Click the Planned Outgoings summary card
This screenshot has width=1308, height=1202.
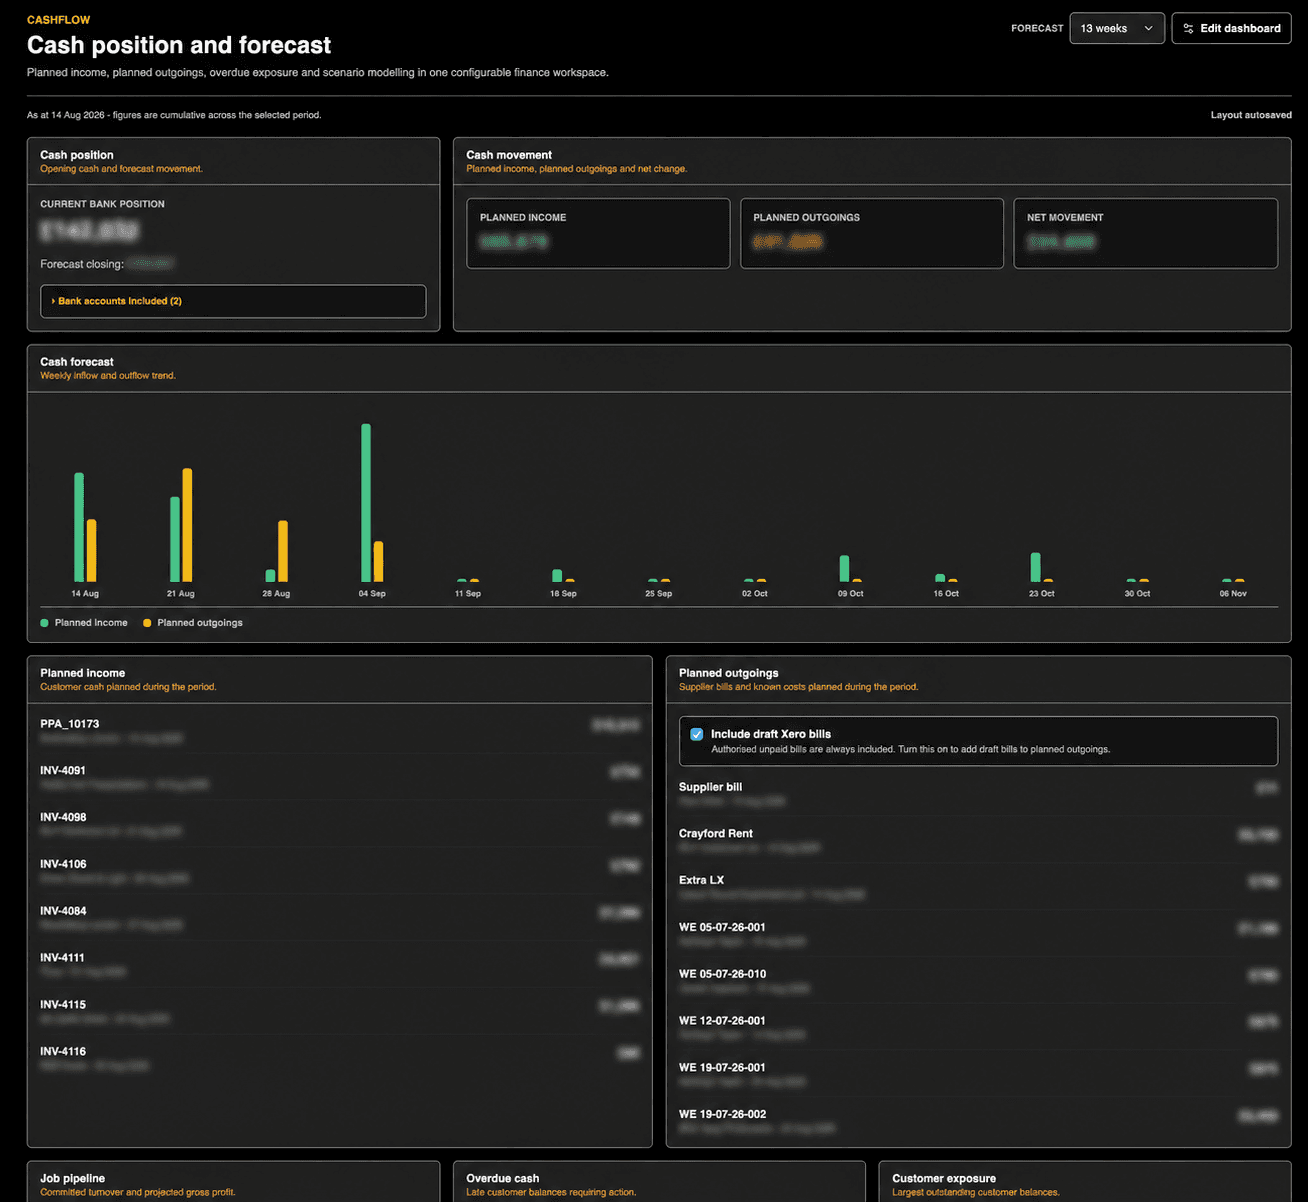pos(872,233)
